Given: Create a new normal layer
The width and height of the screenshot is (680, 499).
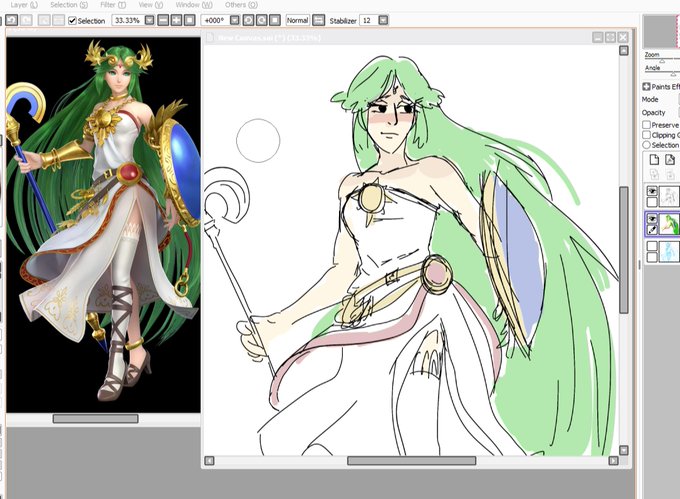Looking at the screenshot, I should coord(654,160).
